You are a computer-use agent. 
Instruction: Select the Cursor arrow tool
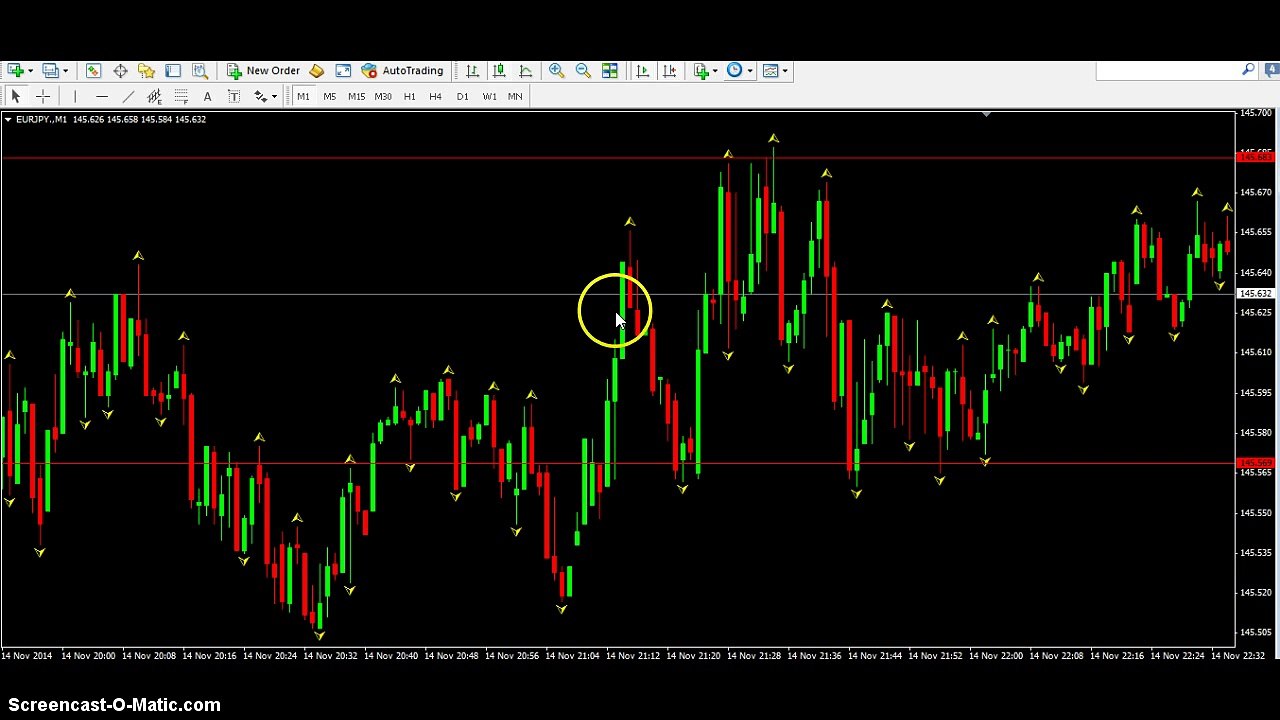tap(15, 96)
